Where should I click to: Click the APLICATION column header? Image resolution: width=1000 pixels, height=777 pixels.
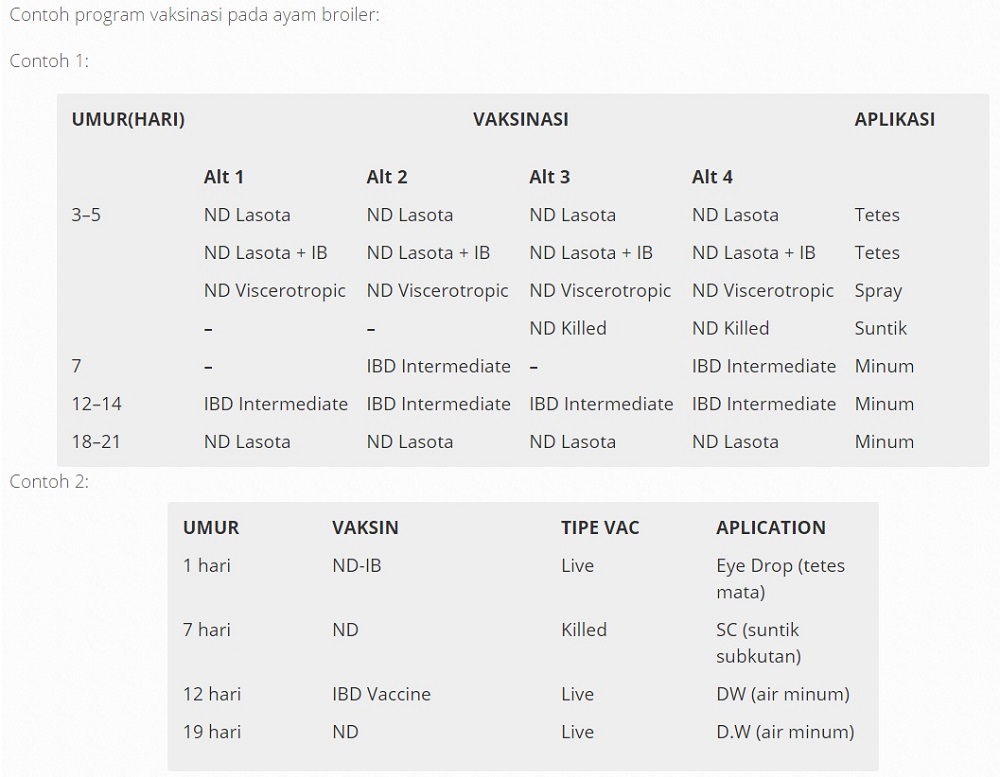pyautogui.click(x=770, y=528)
